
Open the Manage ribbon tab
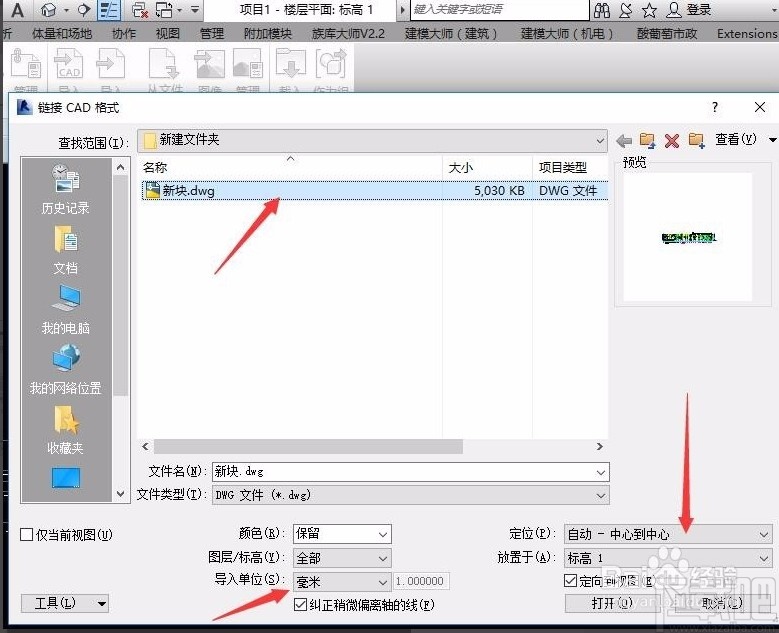click(x=212, y=34)
